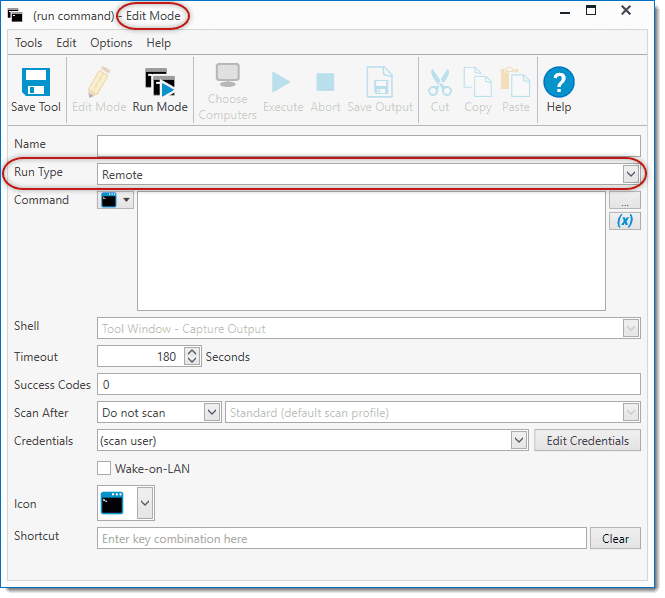Click the Timeout value field showing 180
The height and width of the screenshot is (598, 665).
click(x=140, y=356)
